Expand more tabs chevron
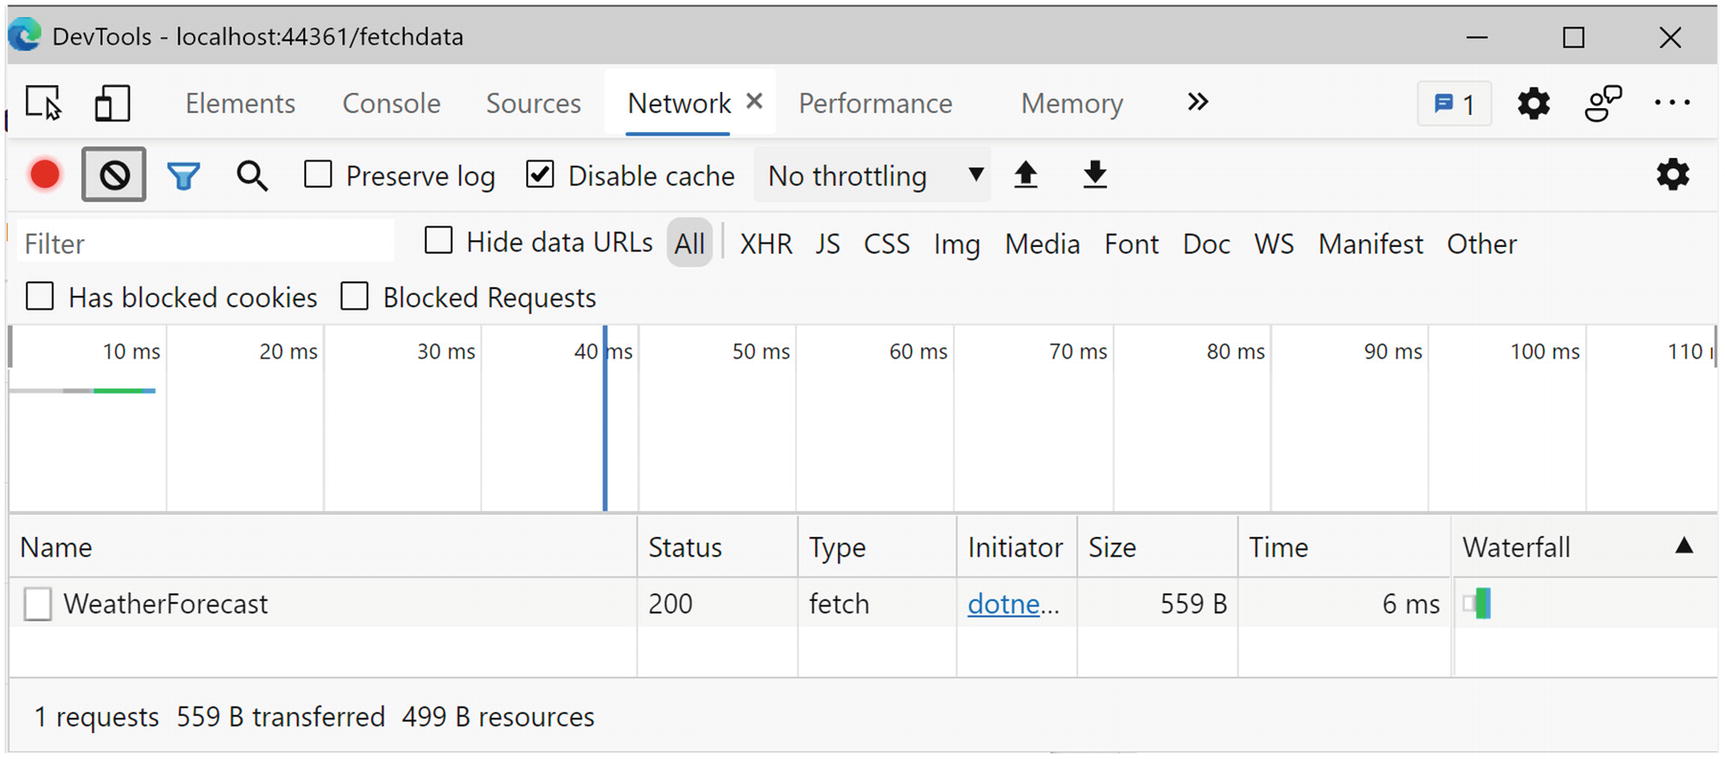Screen dimensions: 1725x759 [x=1197, y=102]
